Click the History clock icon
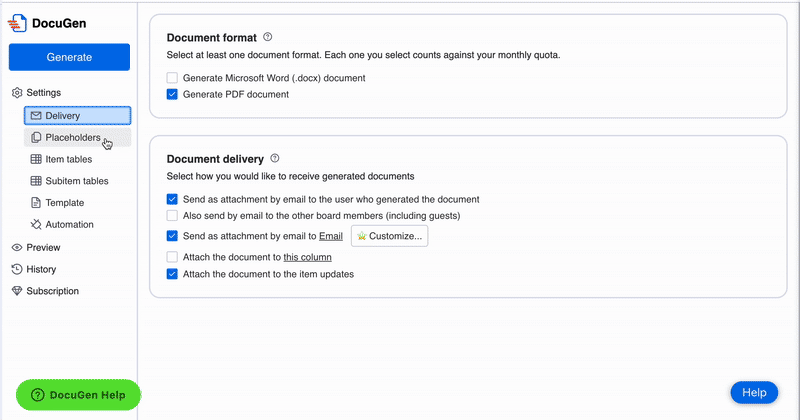This screenshot has height=420, width=800. [x=16, y=269]
